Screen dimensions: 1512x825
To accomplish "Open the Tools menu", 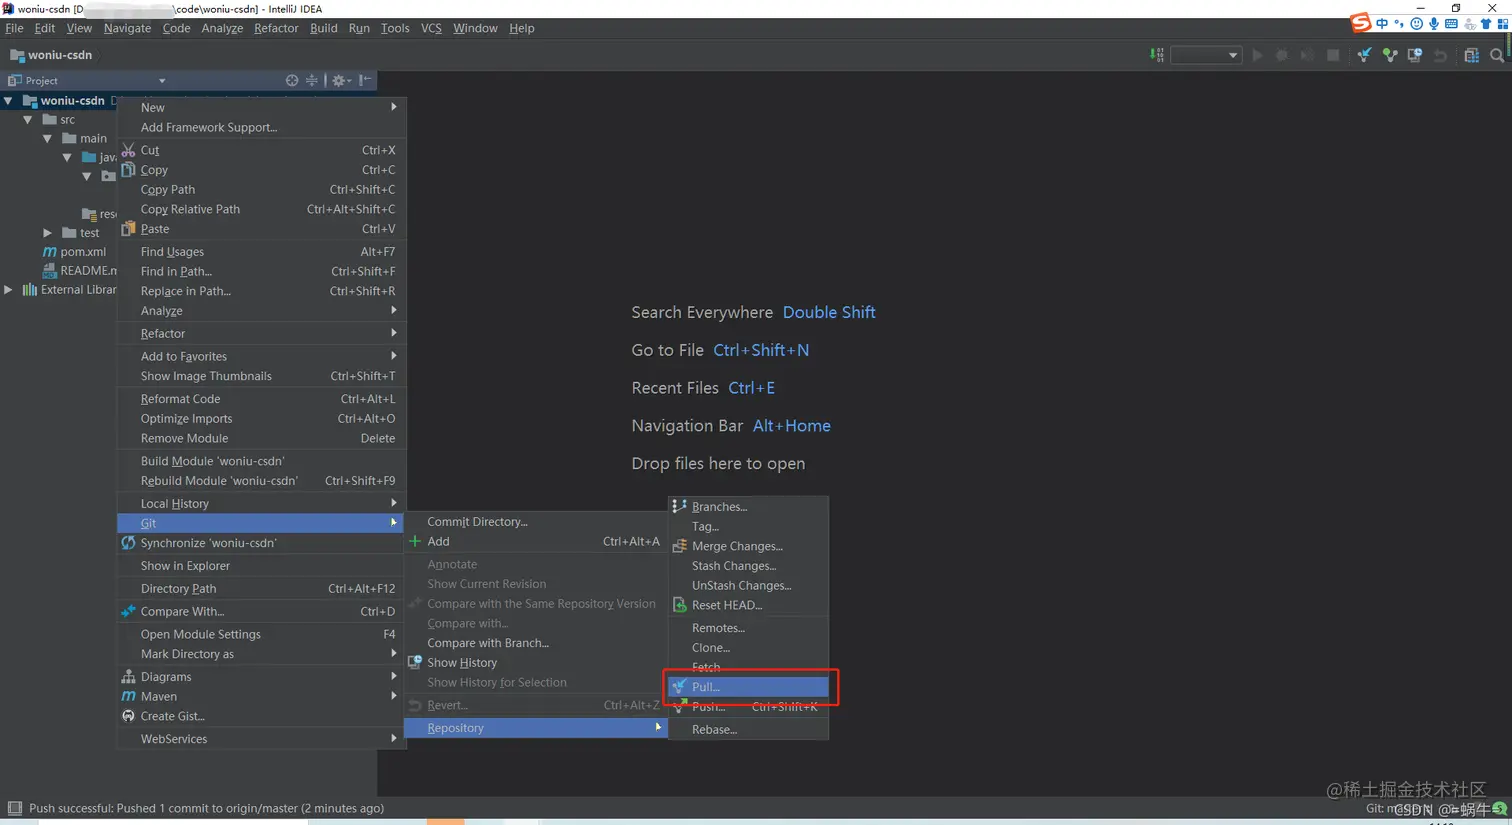I will [395, 28].
